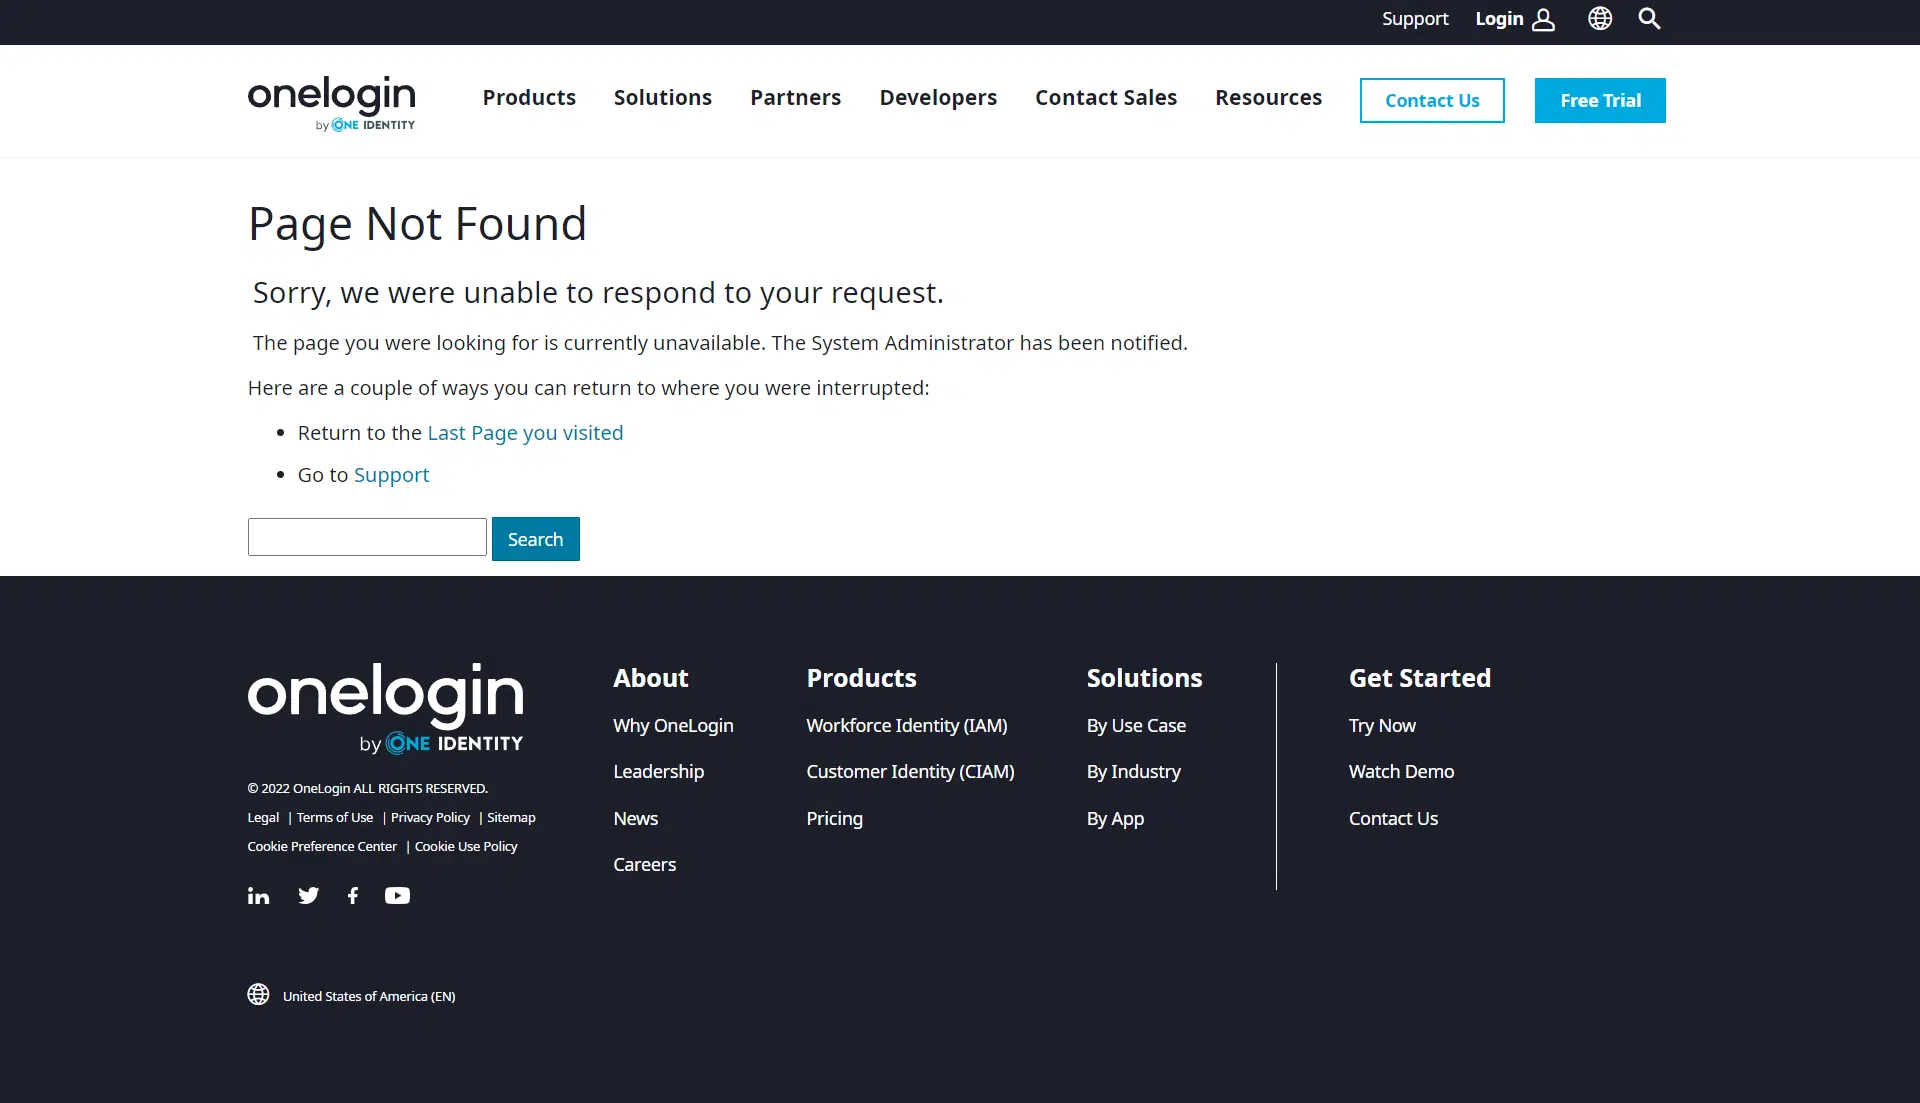1920x1103 pixels.
Task: Expand the Solutions navigation menu
Action: point(662,98)
